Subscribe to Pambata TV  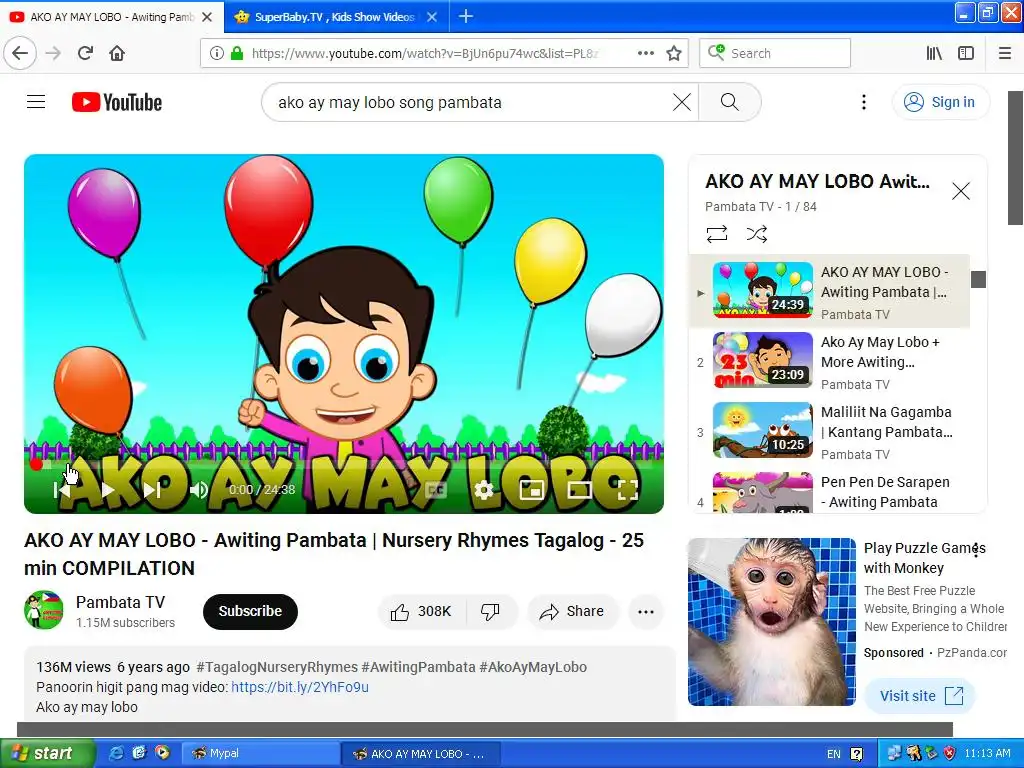point(250,611)
